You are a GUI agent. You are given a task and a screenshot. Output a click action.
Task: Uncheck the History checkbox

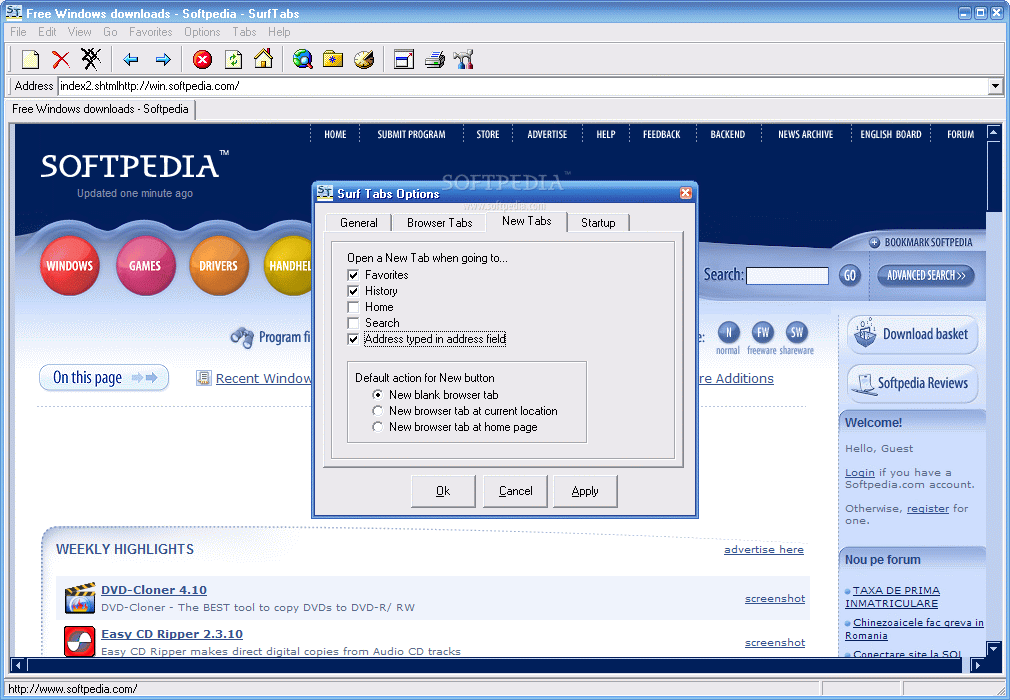(x=353, y=291)
